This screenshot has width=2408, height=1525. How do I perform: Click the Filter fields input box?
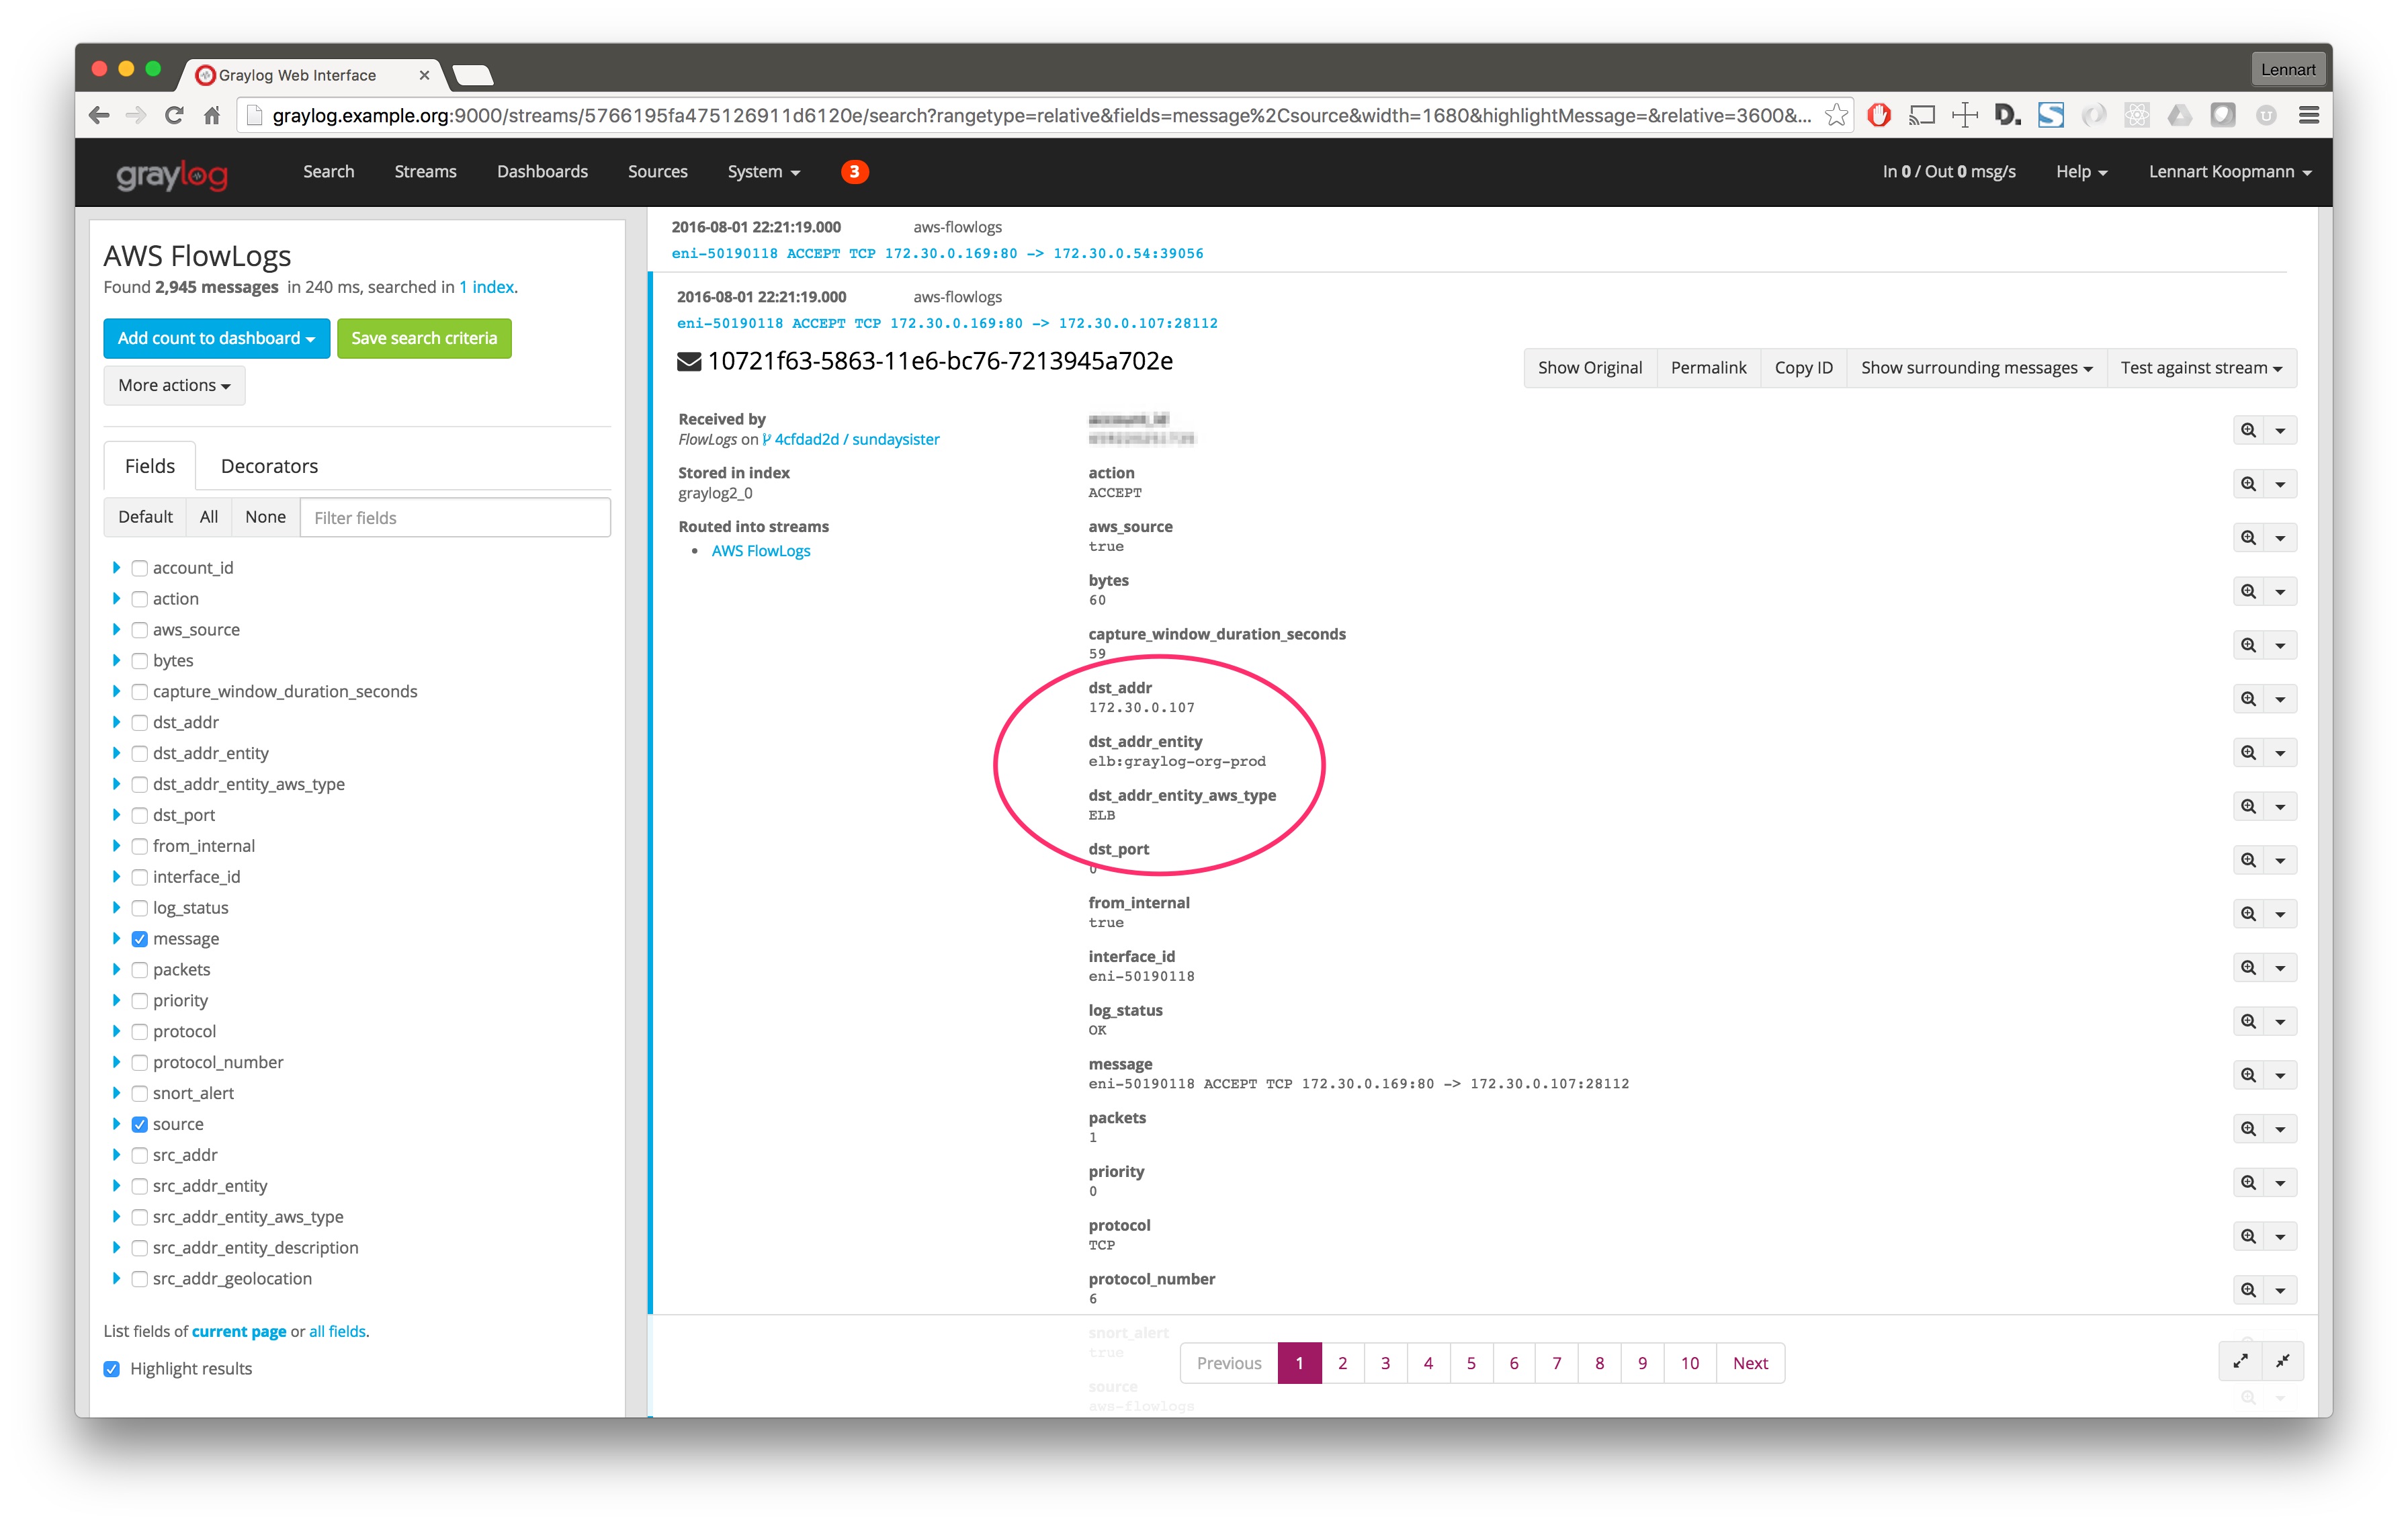[455, 518]
